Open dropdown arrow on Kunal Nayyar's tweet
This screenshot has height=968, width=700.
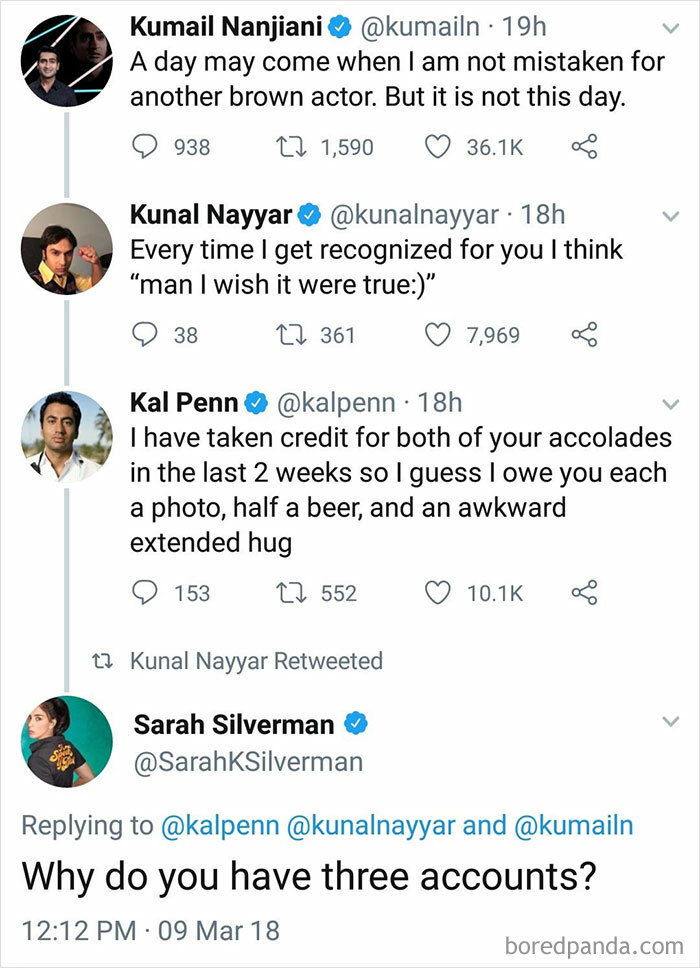point(668,215)
